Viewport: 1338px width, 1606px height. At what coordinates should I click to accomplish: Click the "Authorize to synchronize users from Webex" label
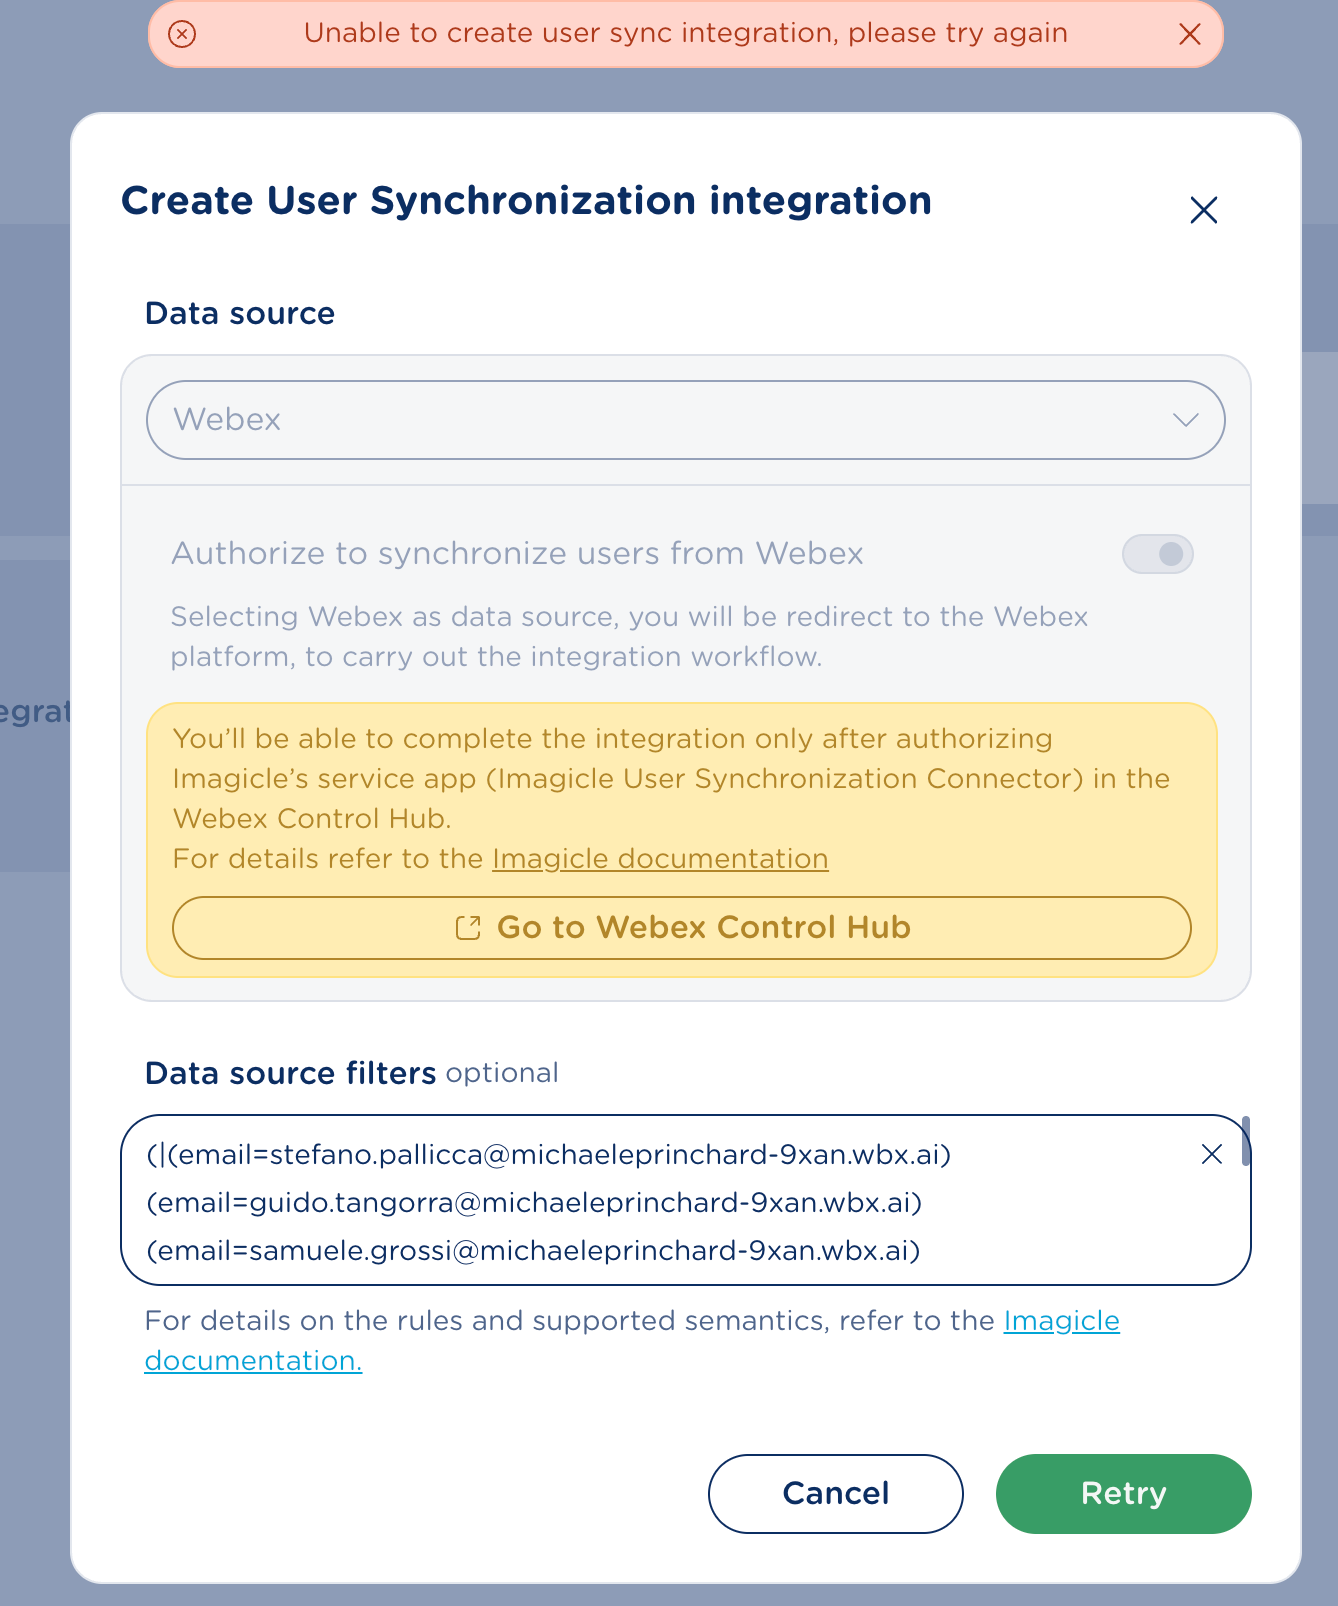pos(517,554)
